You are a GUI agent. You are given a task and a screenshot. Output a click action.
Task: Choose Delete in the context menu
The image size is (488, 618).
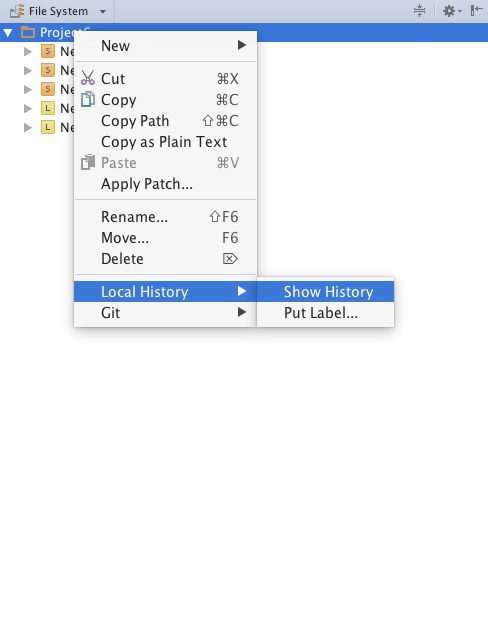click(x=165, y=259)
